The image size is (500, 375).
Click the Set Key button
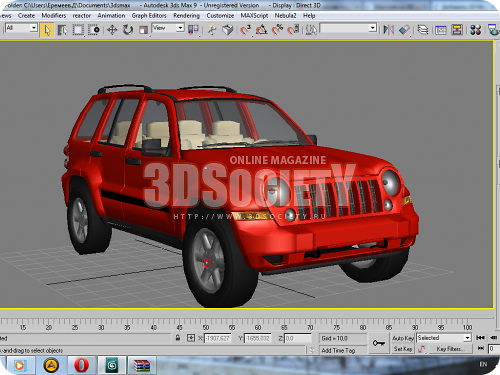[x=403, y=349]
